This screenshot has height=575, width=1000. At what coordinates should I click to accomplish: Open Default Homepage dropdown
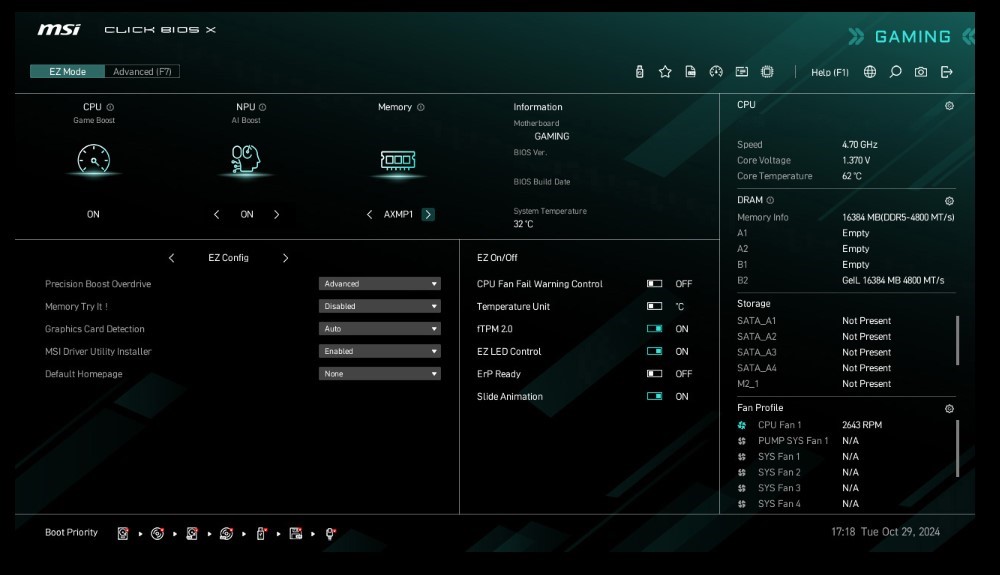379,374
